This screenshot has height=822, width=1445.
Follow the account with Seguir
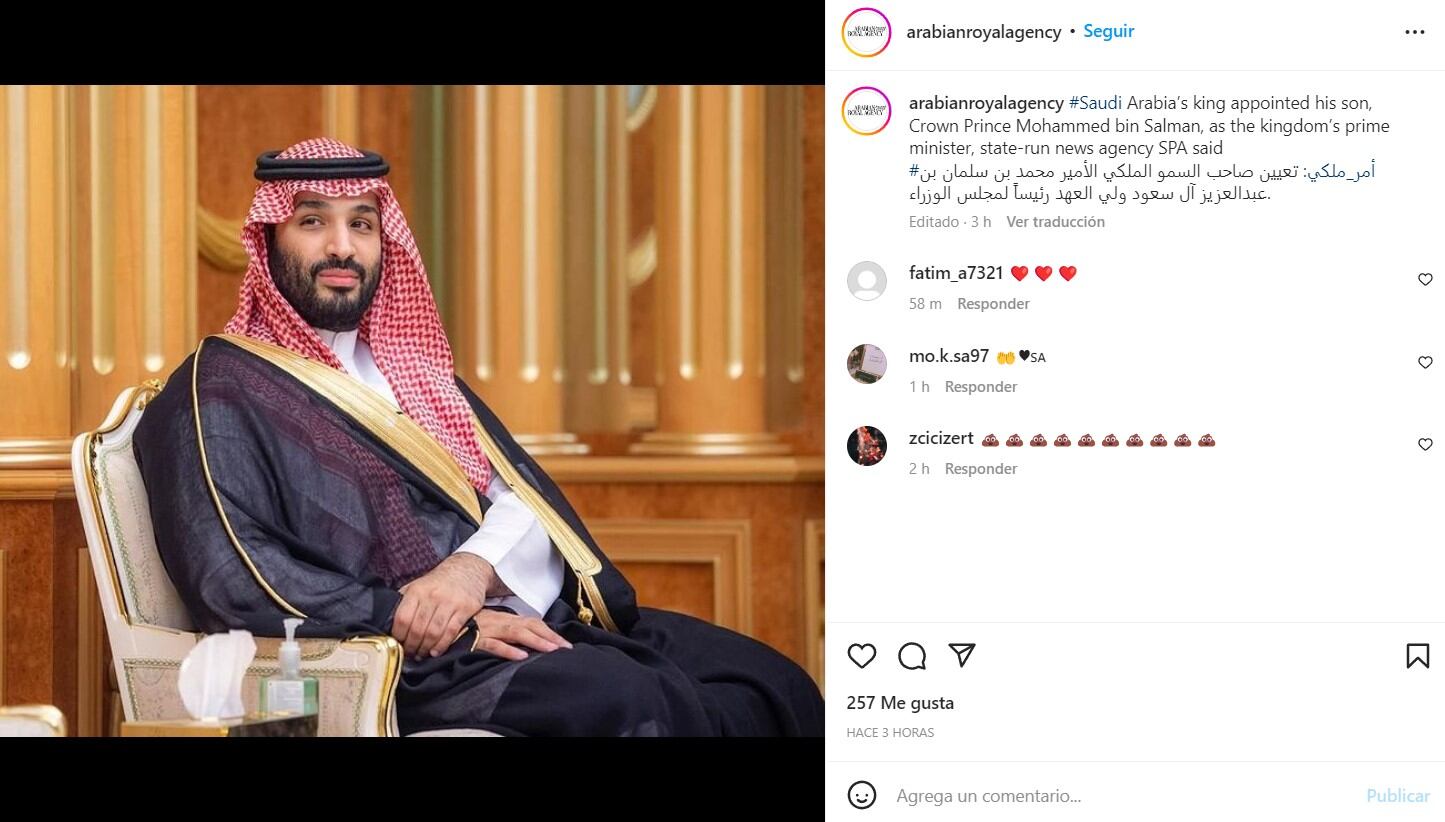click(x=1108, y=31)
